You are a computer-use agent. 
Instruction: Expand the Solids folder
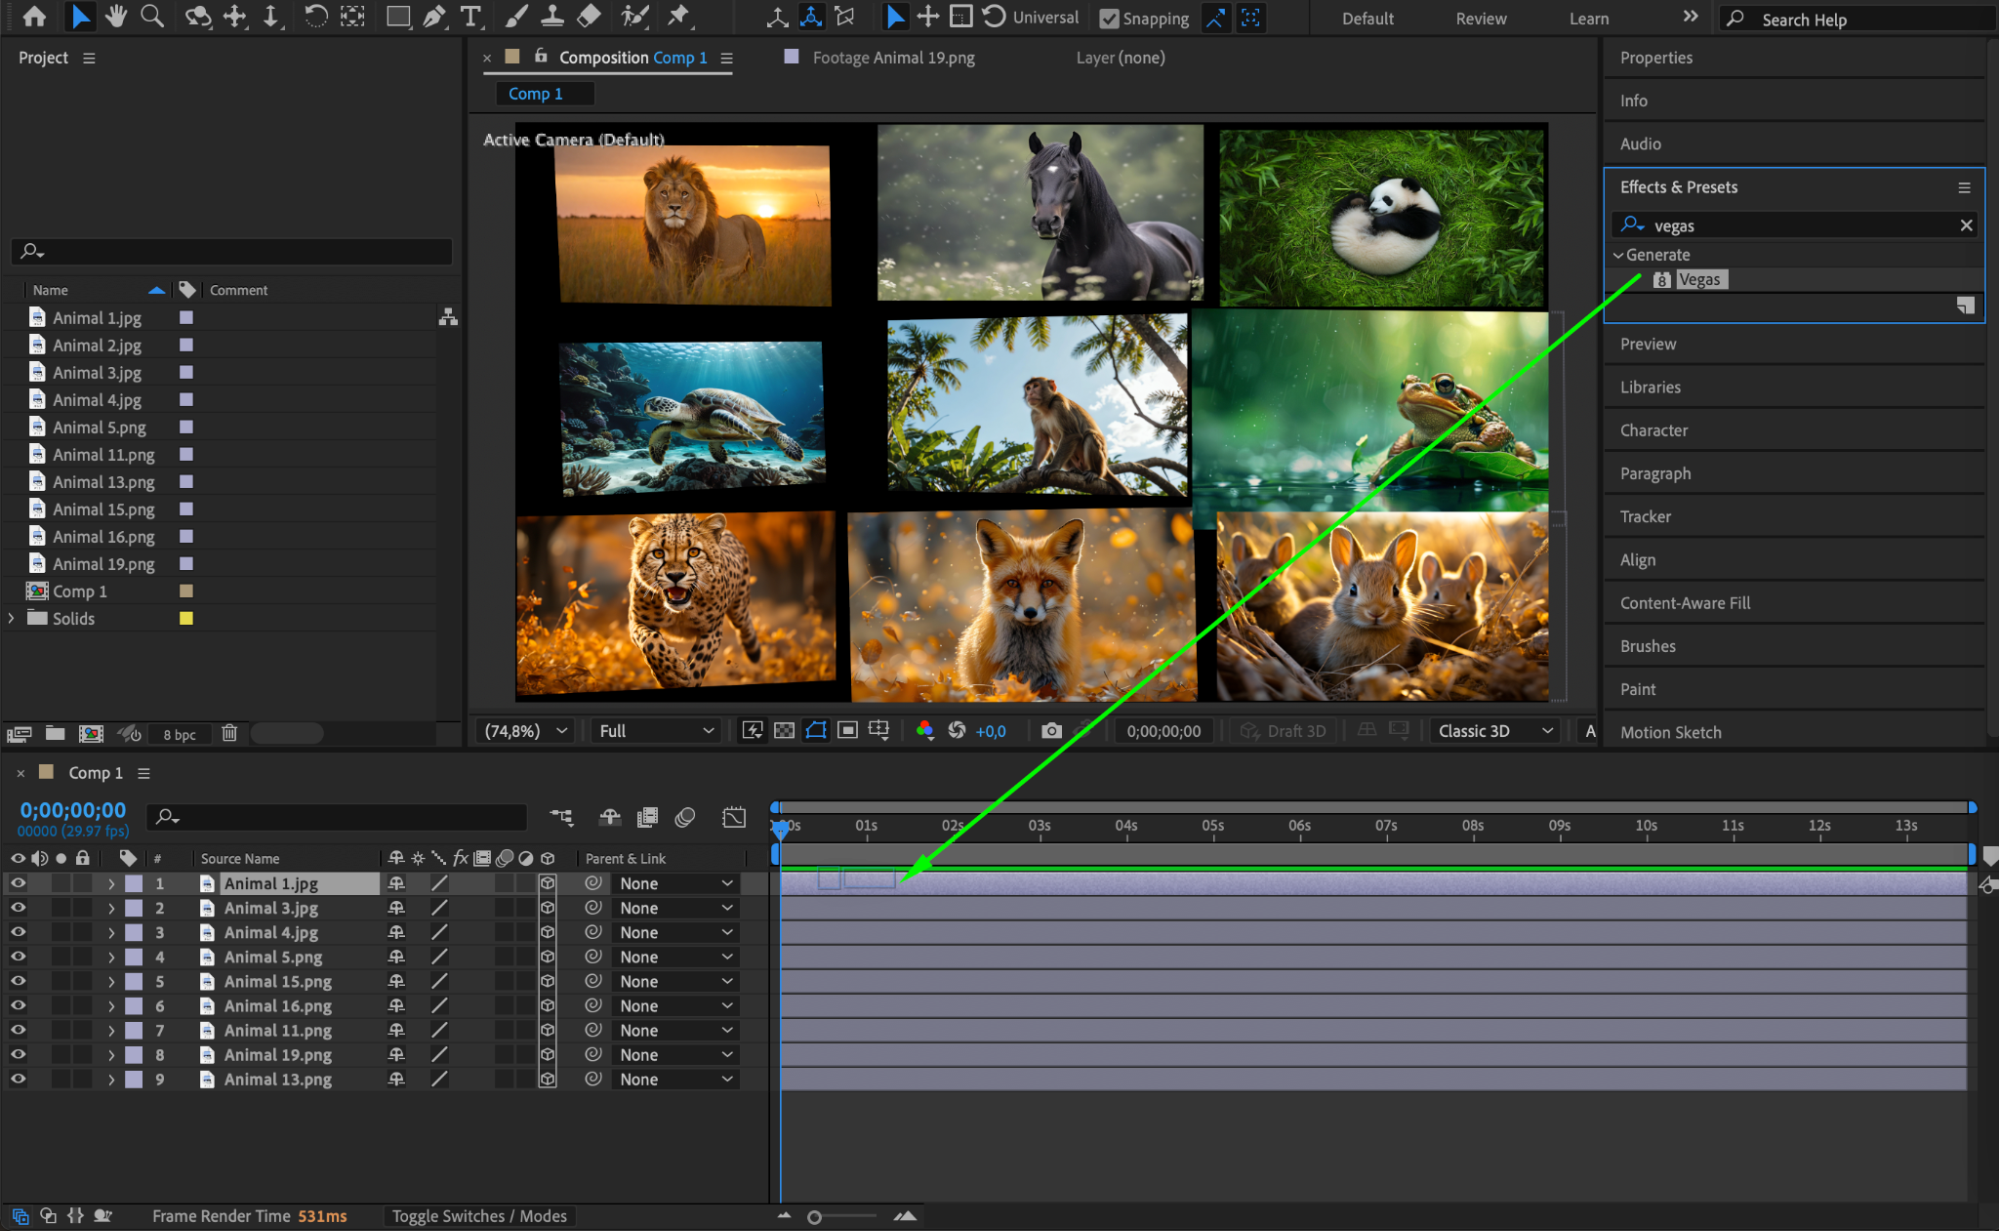[x=11, y=619]
